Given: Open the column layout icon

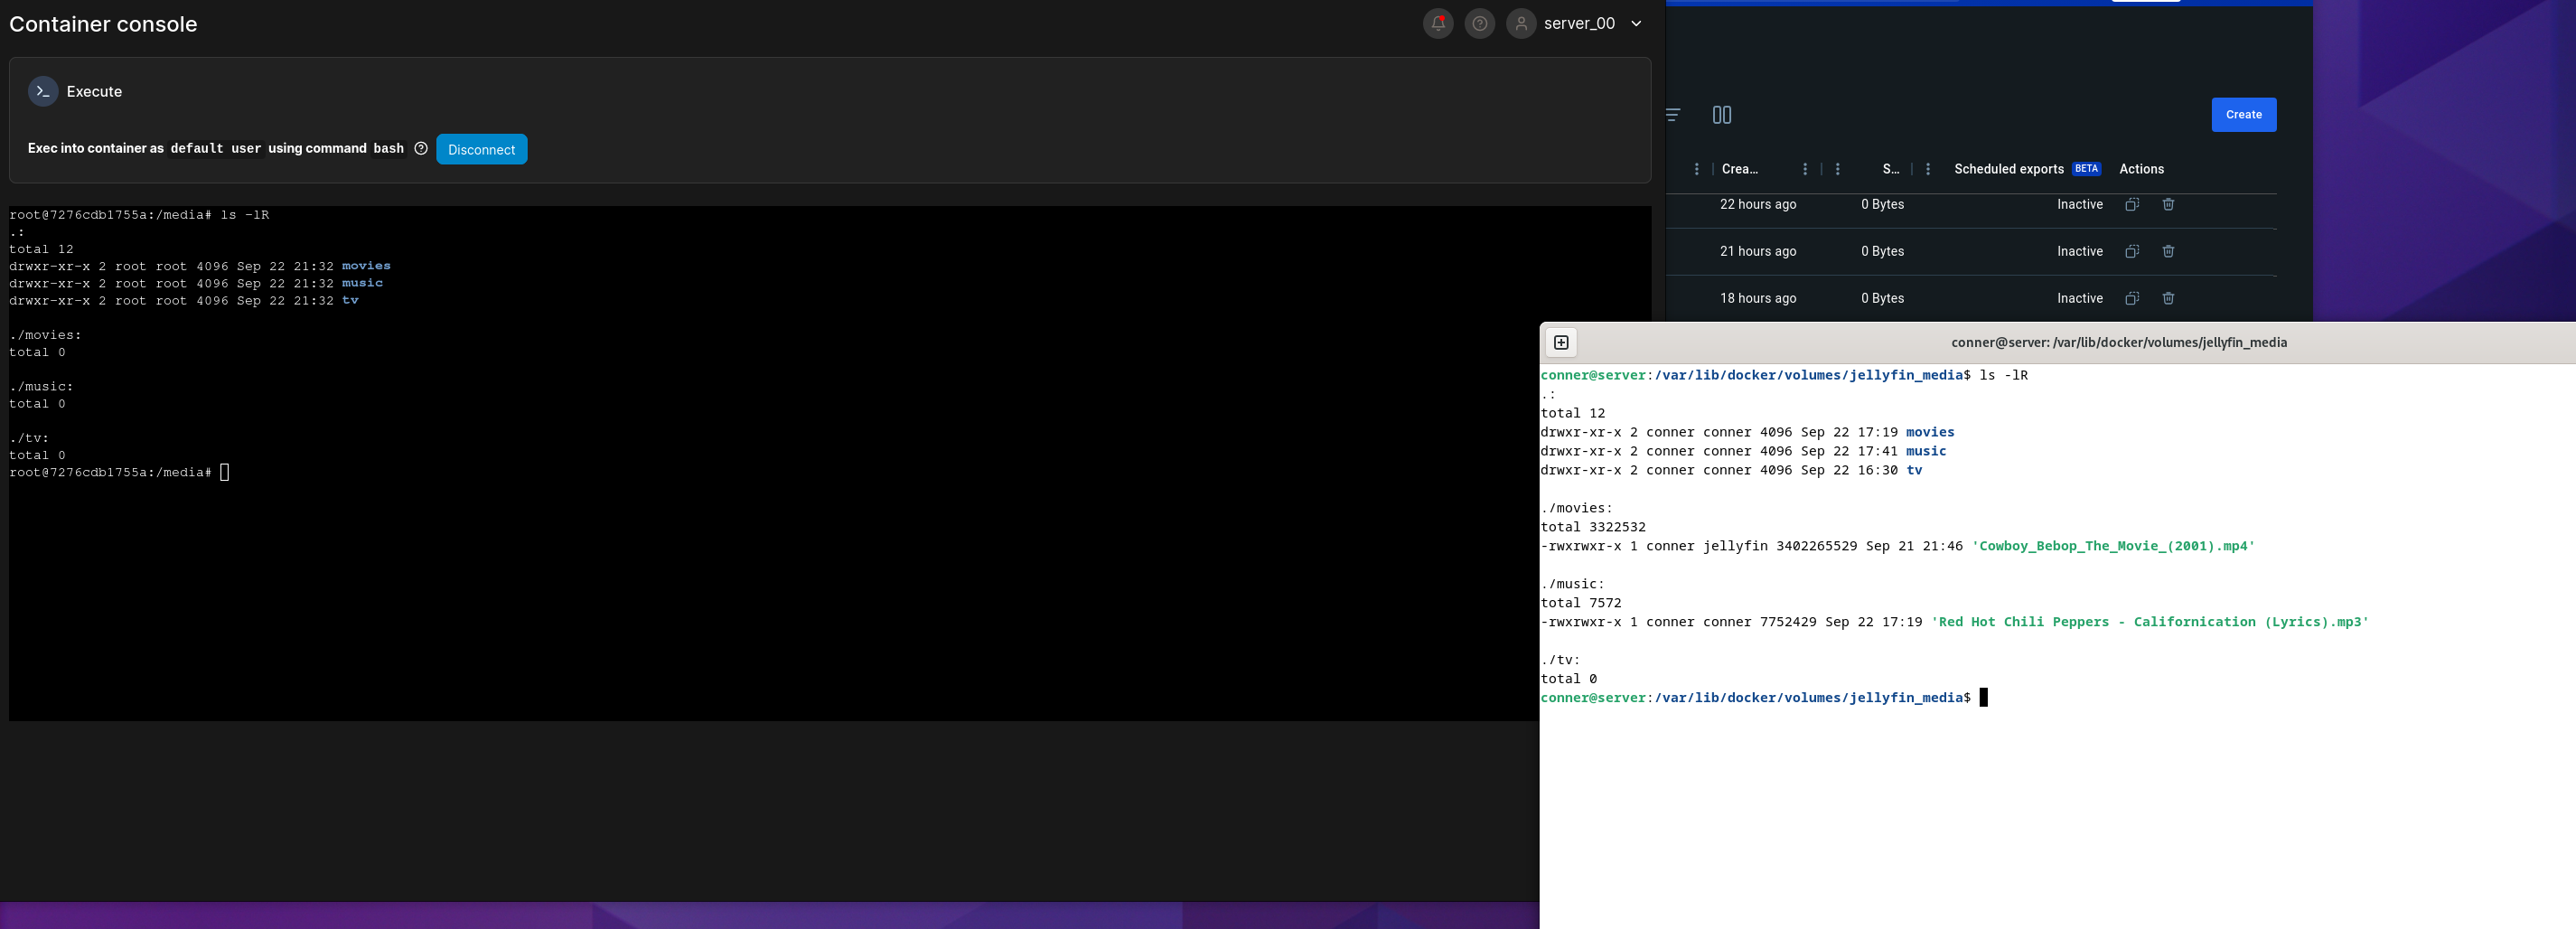Looking at the screenshot, I should [1721, 115].
